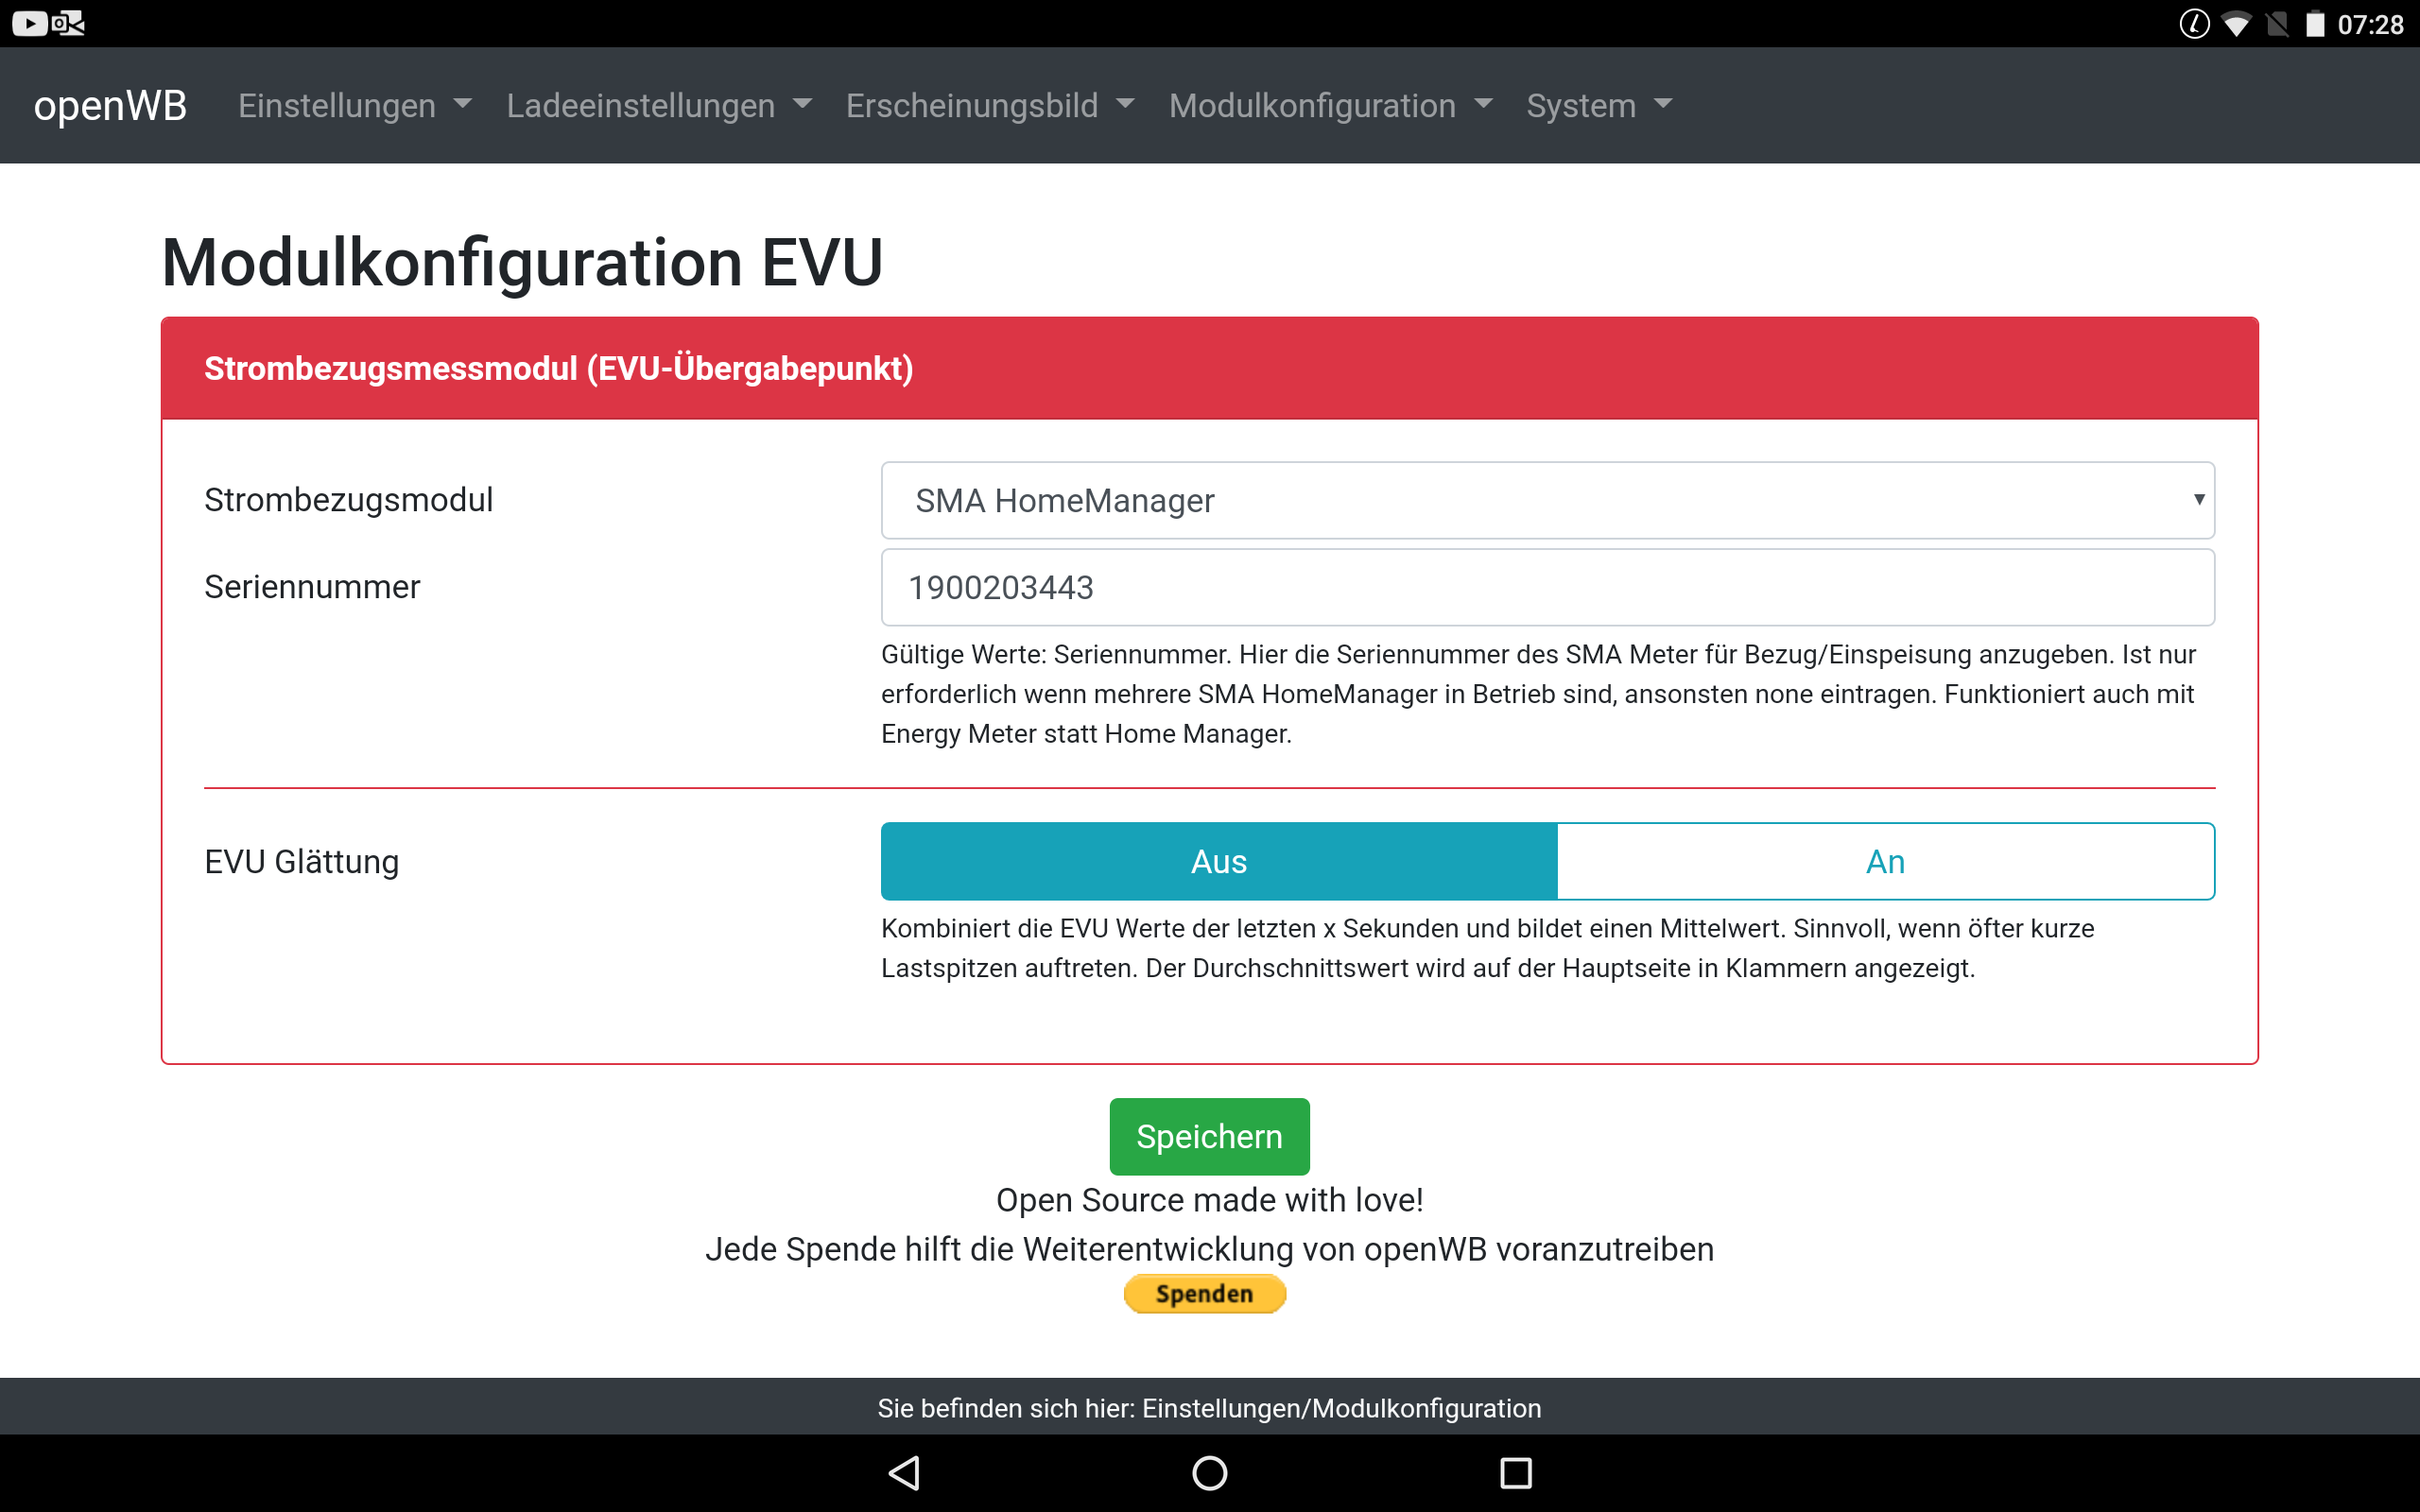Tap the circled-i status icon
Screen dimensions: 2420x1512
[2194, 24]
